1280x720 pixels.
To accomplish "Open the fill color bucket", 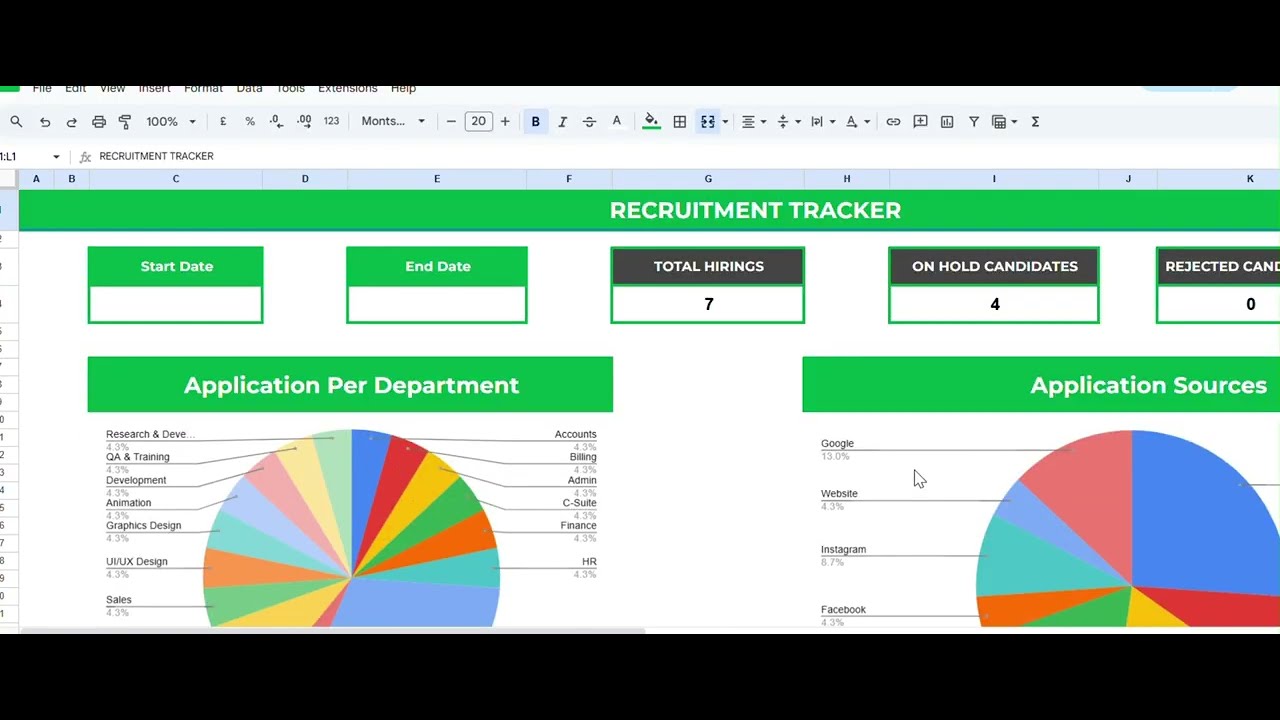I will 651,122.
